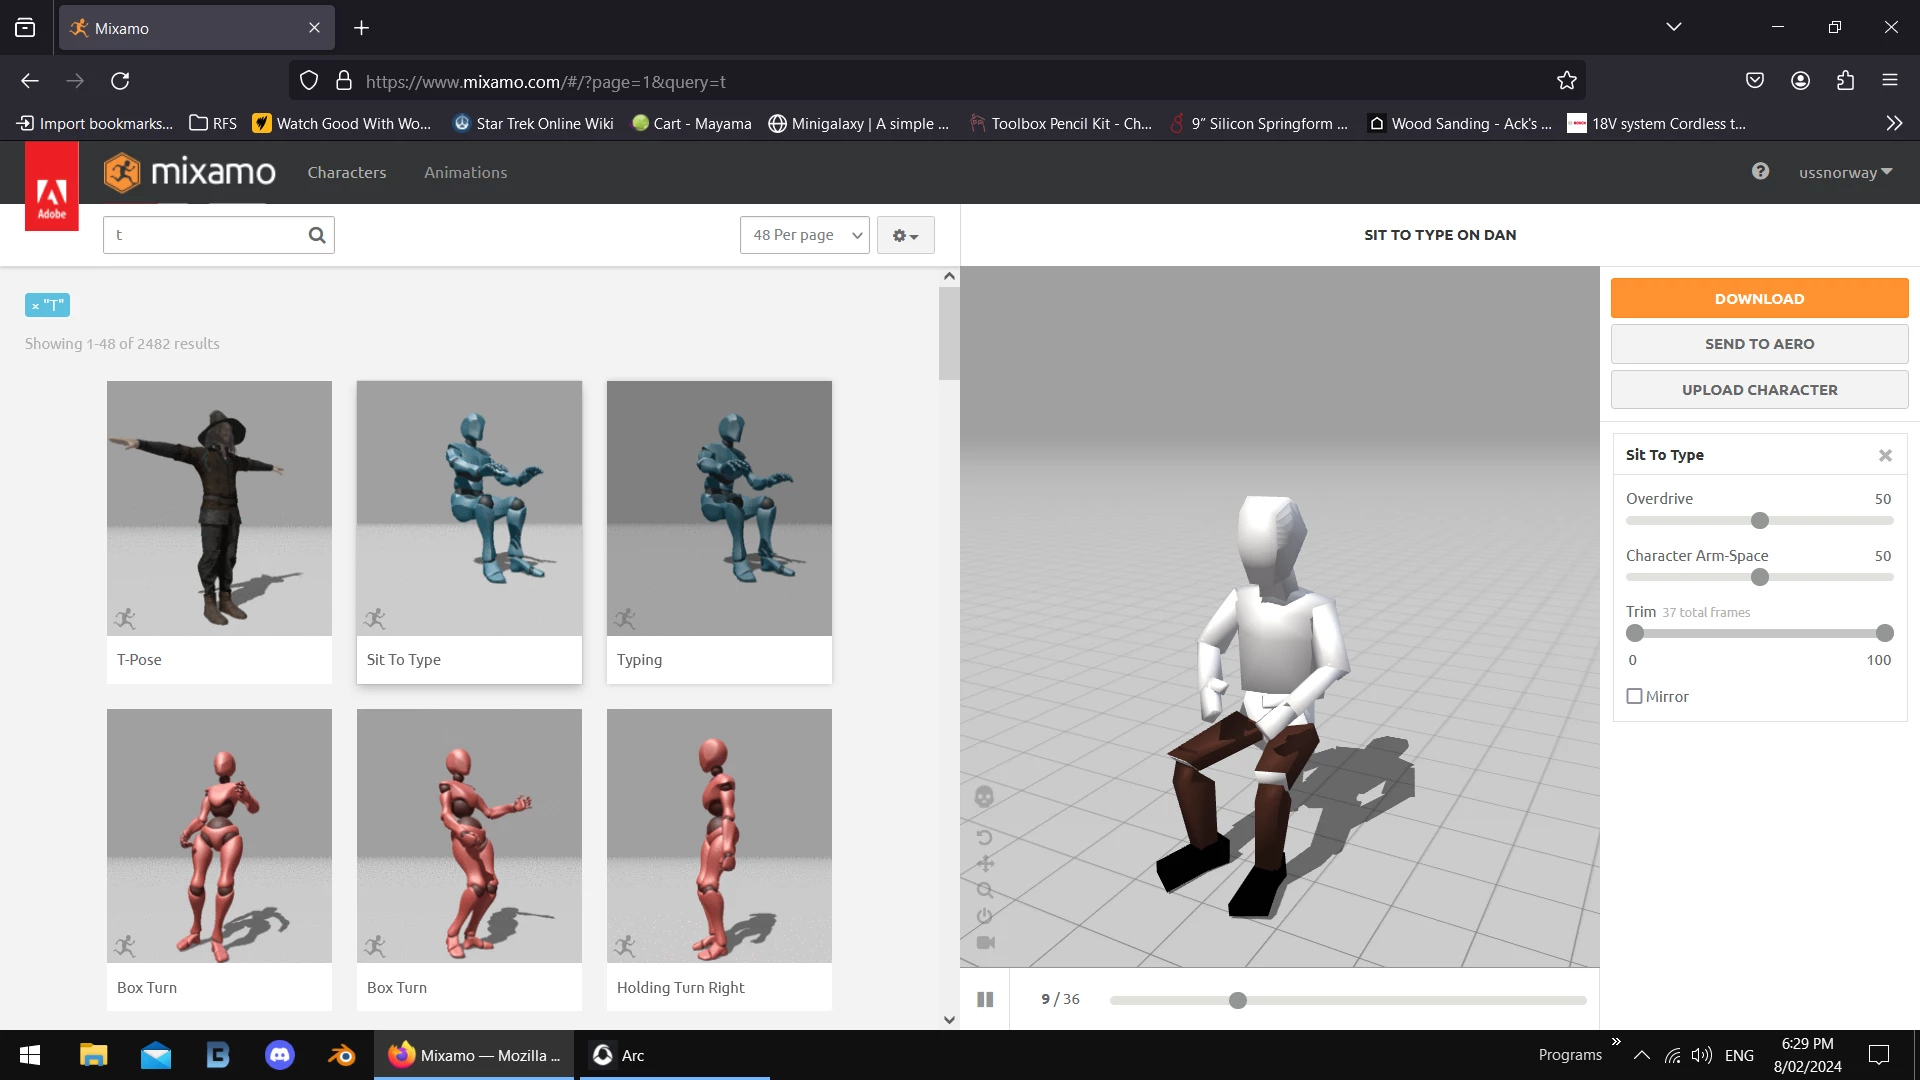Click the rotate view icon in viewport

(984, 837)
